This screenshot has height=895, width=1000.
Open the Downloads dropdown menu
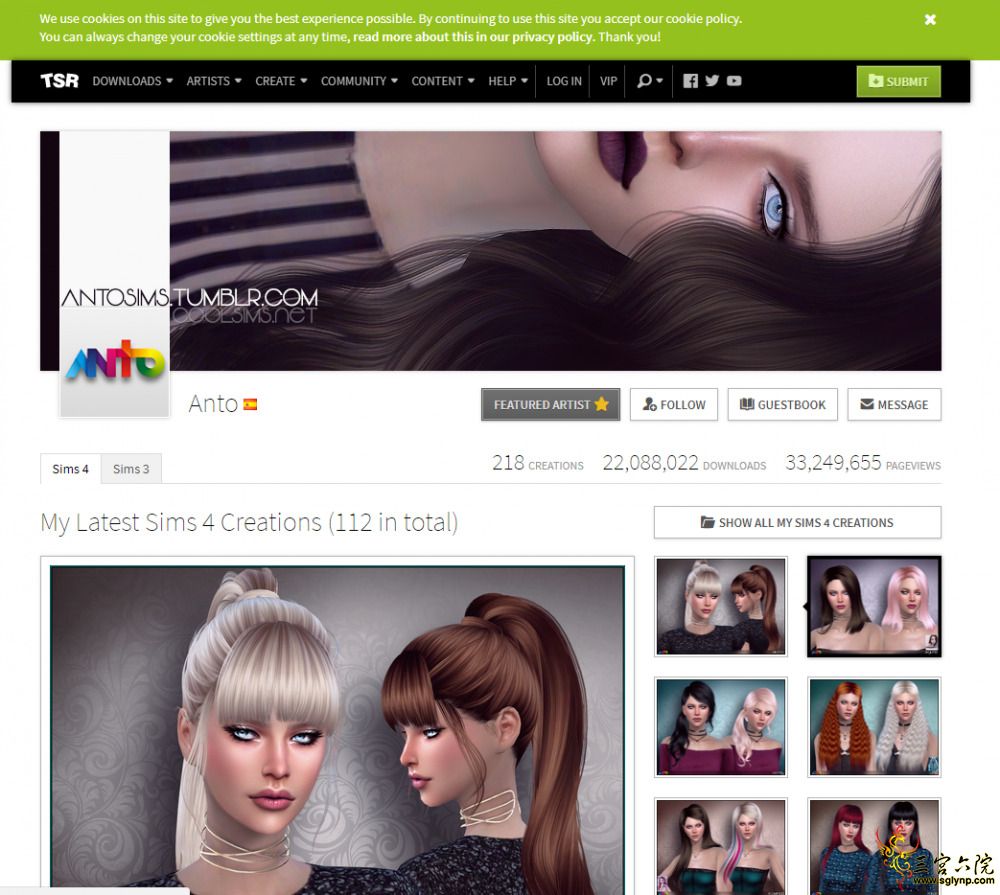(133, 81)
